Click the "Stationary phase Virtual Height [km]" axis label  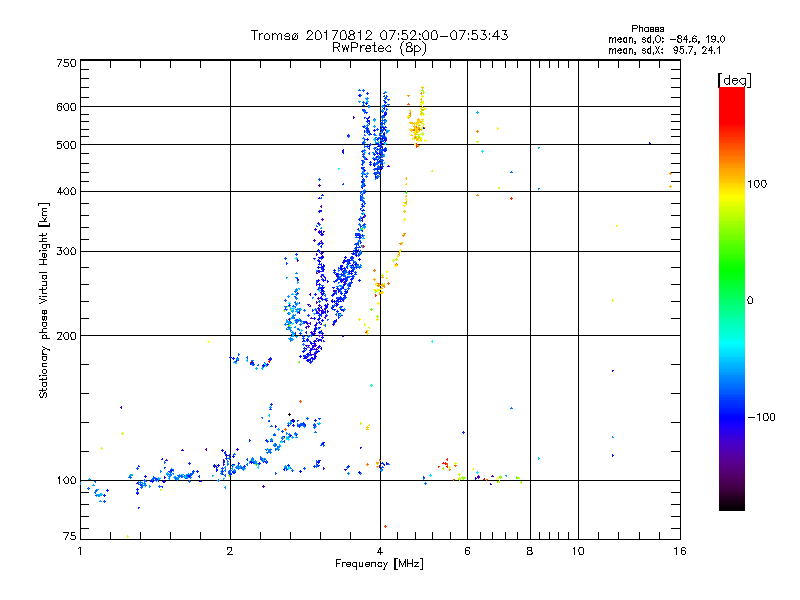[x=44, y=301]
